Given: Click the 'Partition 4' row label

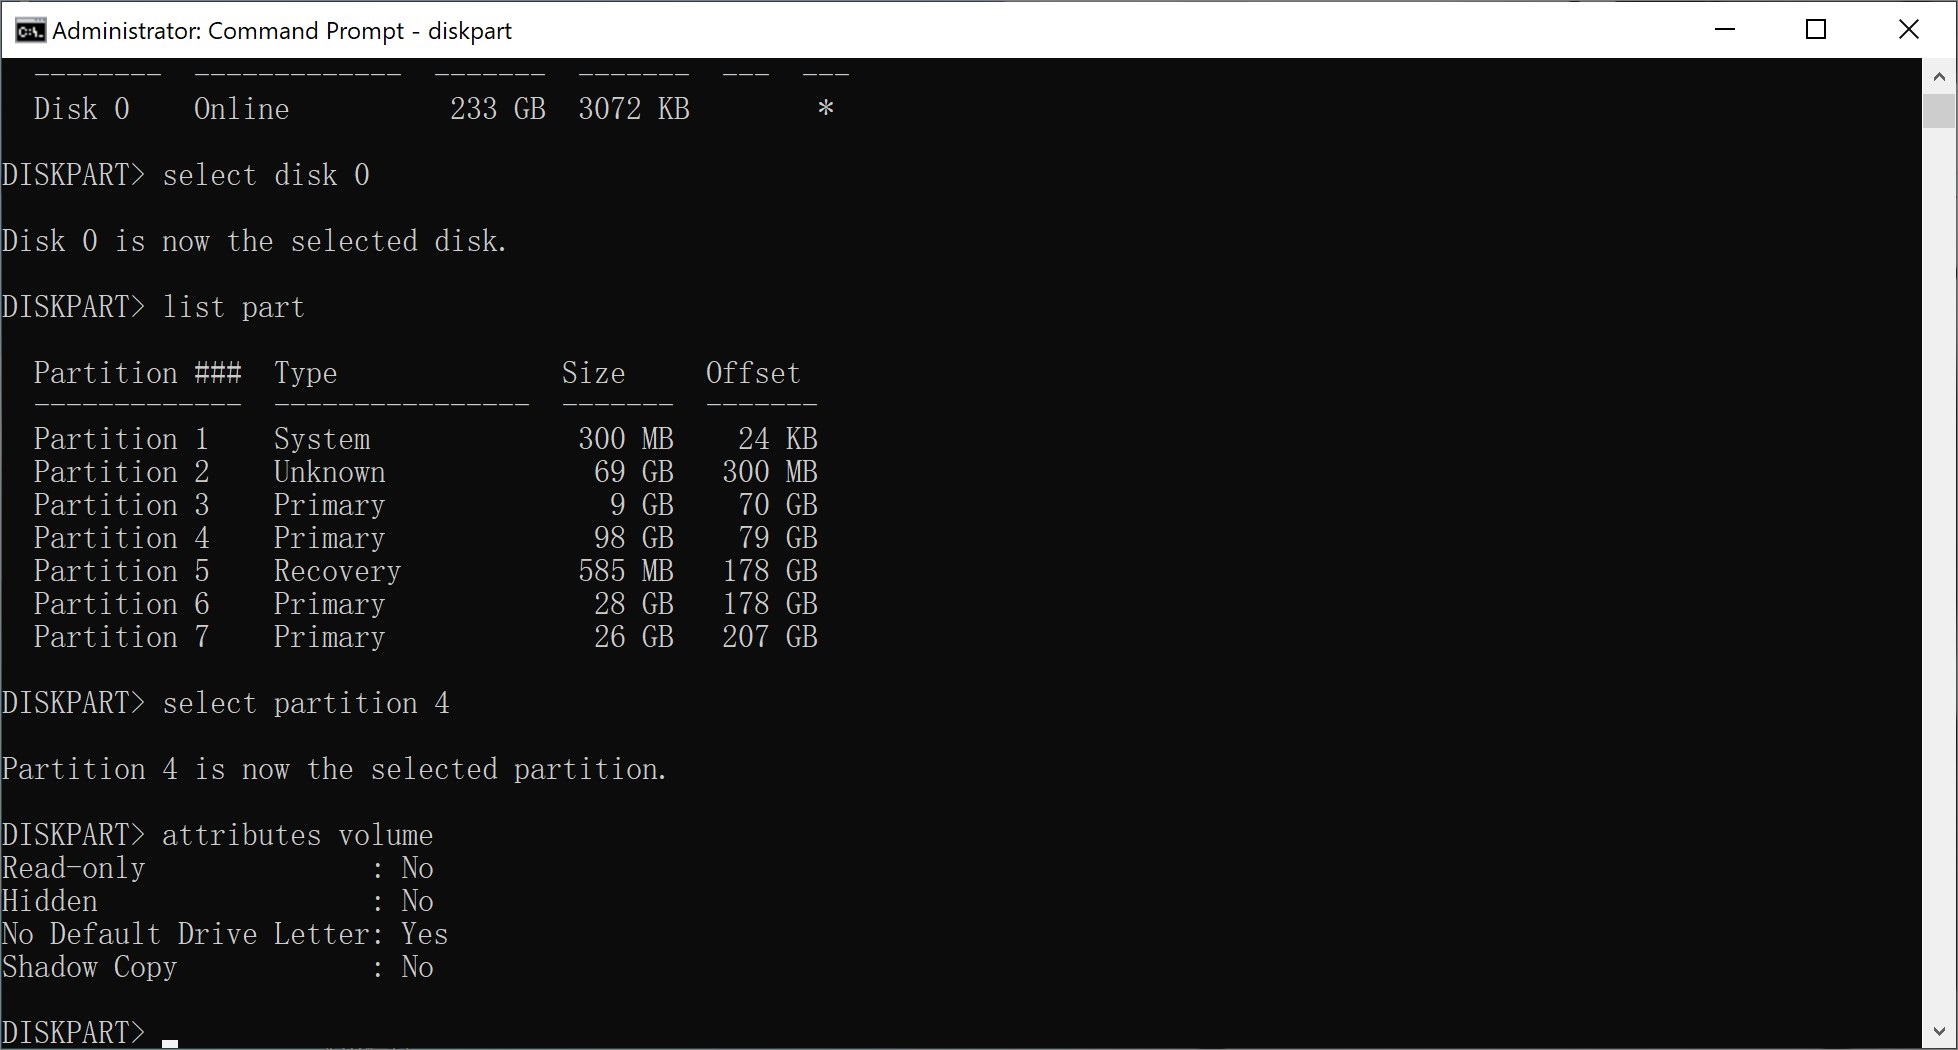Looking at the screenshot, I should (x=122, y=538).
